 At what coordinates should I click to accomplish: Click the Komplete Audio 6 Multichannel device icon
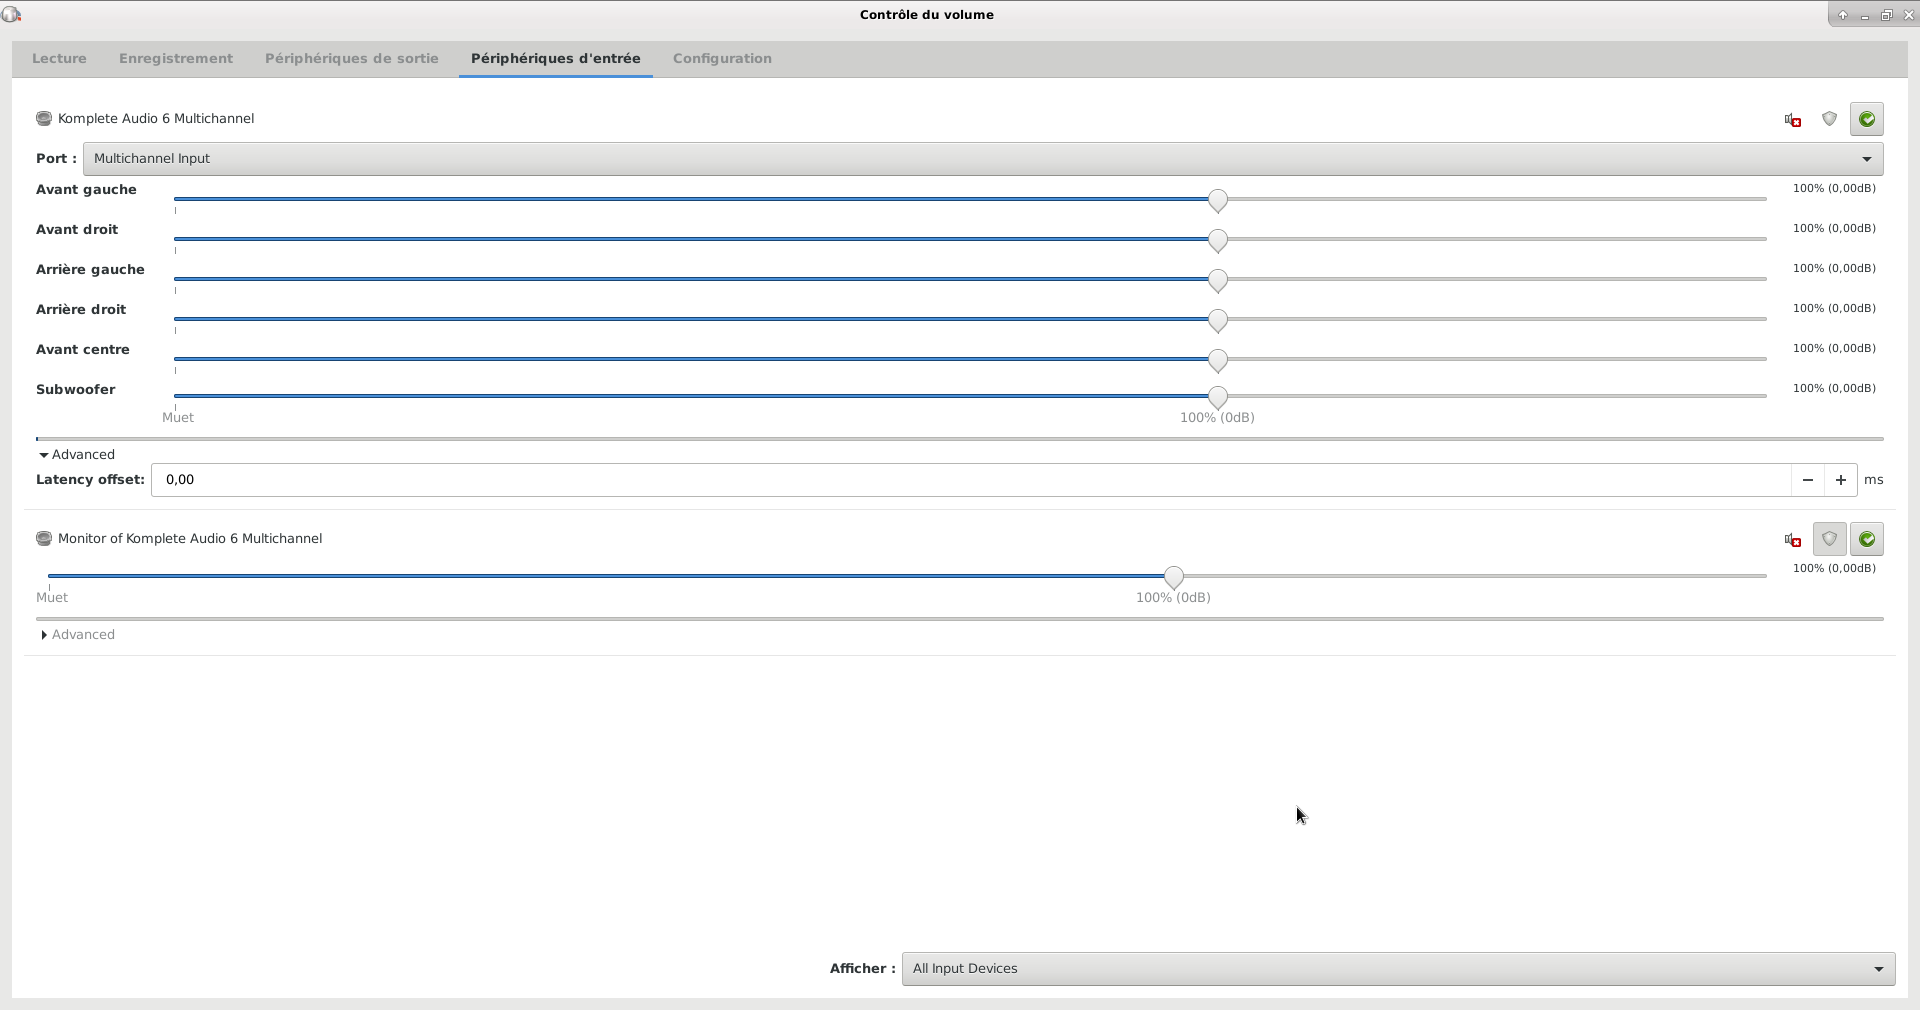click(44, 118)
